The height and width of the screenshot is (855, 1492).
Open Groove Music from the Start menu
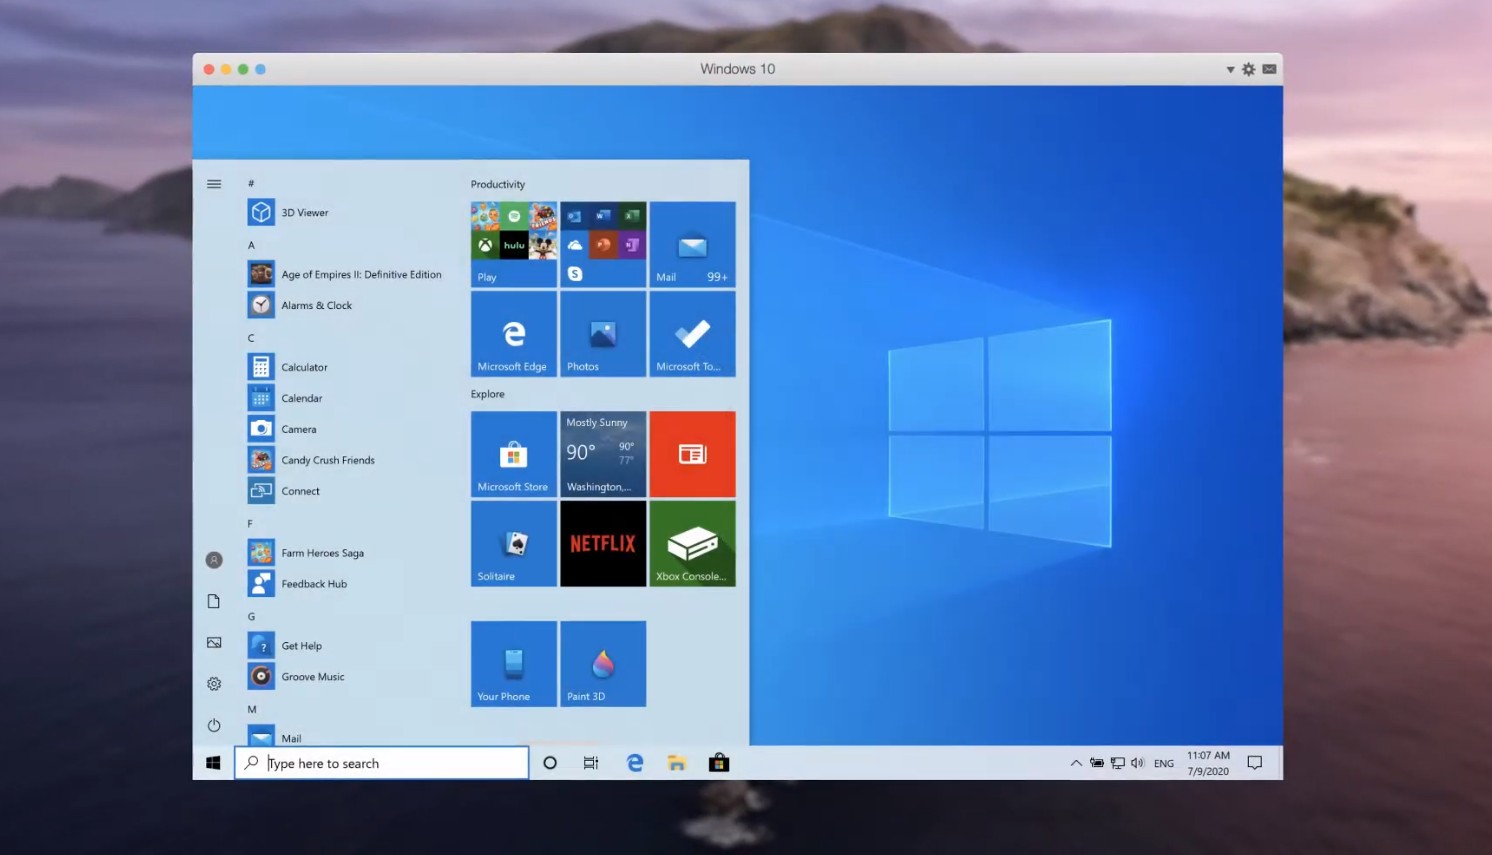pyautogui.click(x=313, y=676)
